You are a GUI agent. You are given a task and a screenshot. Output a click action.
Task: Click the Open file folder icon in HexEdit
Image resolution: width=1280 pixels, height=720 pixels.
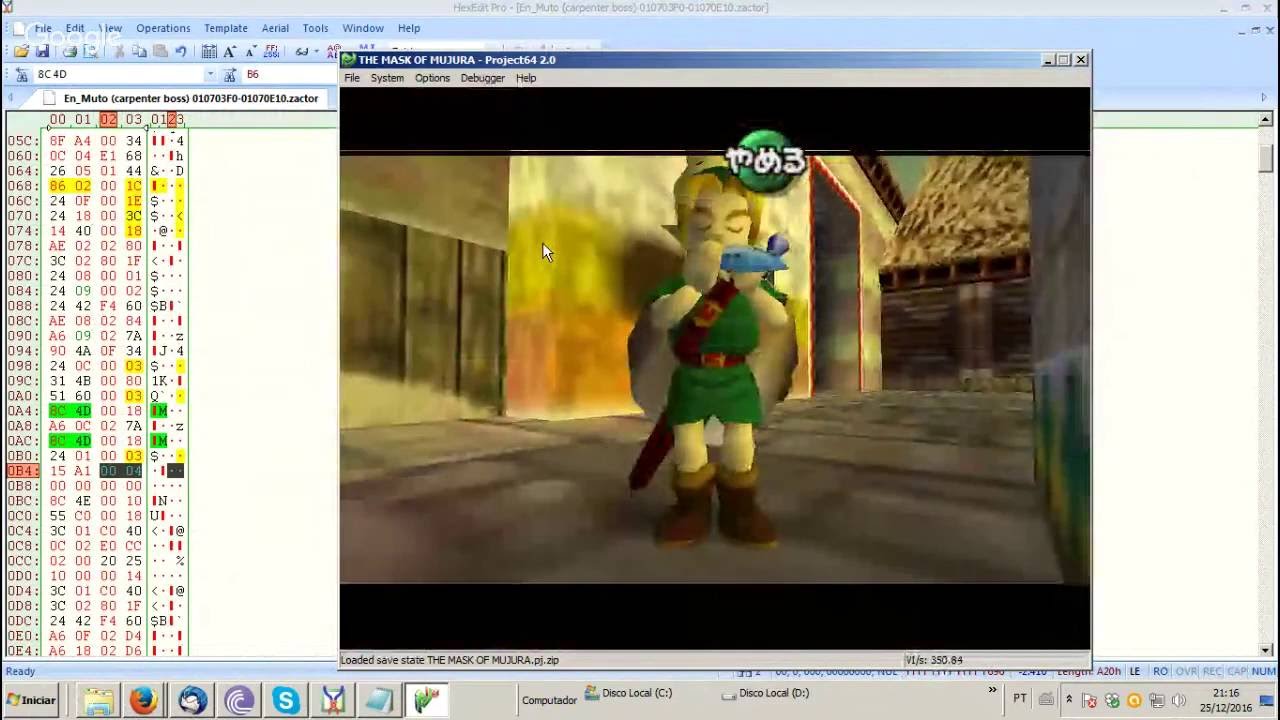point(21,51)
